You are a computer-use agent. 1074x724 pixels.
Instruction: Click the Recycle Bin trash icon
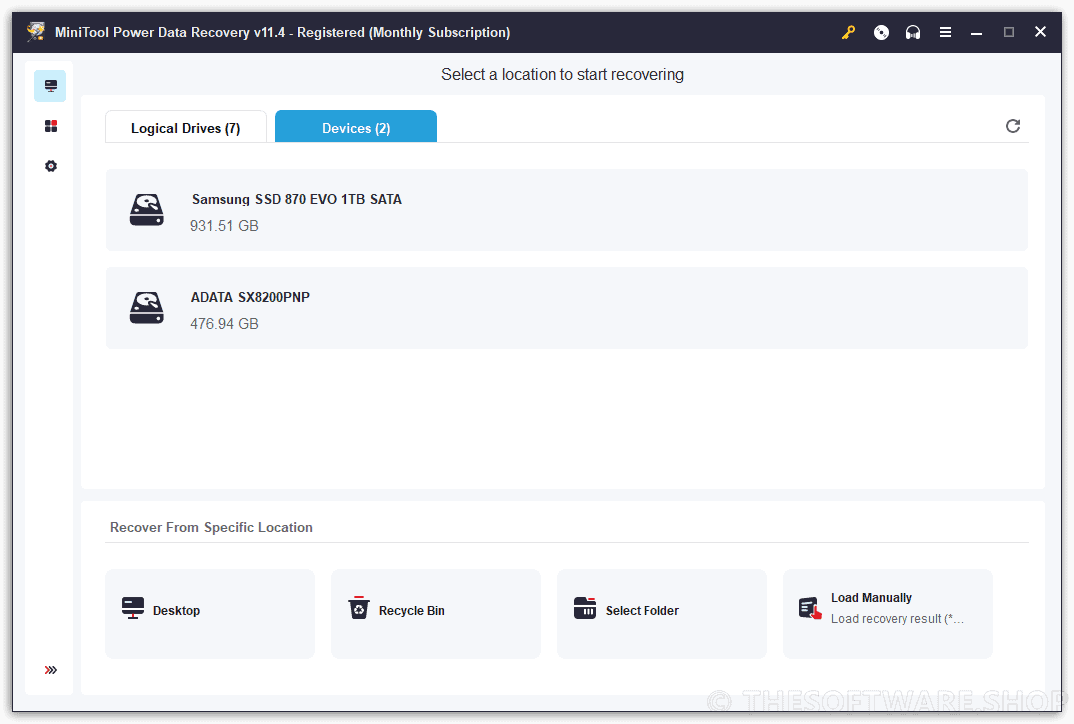[x=359, y=608]
